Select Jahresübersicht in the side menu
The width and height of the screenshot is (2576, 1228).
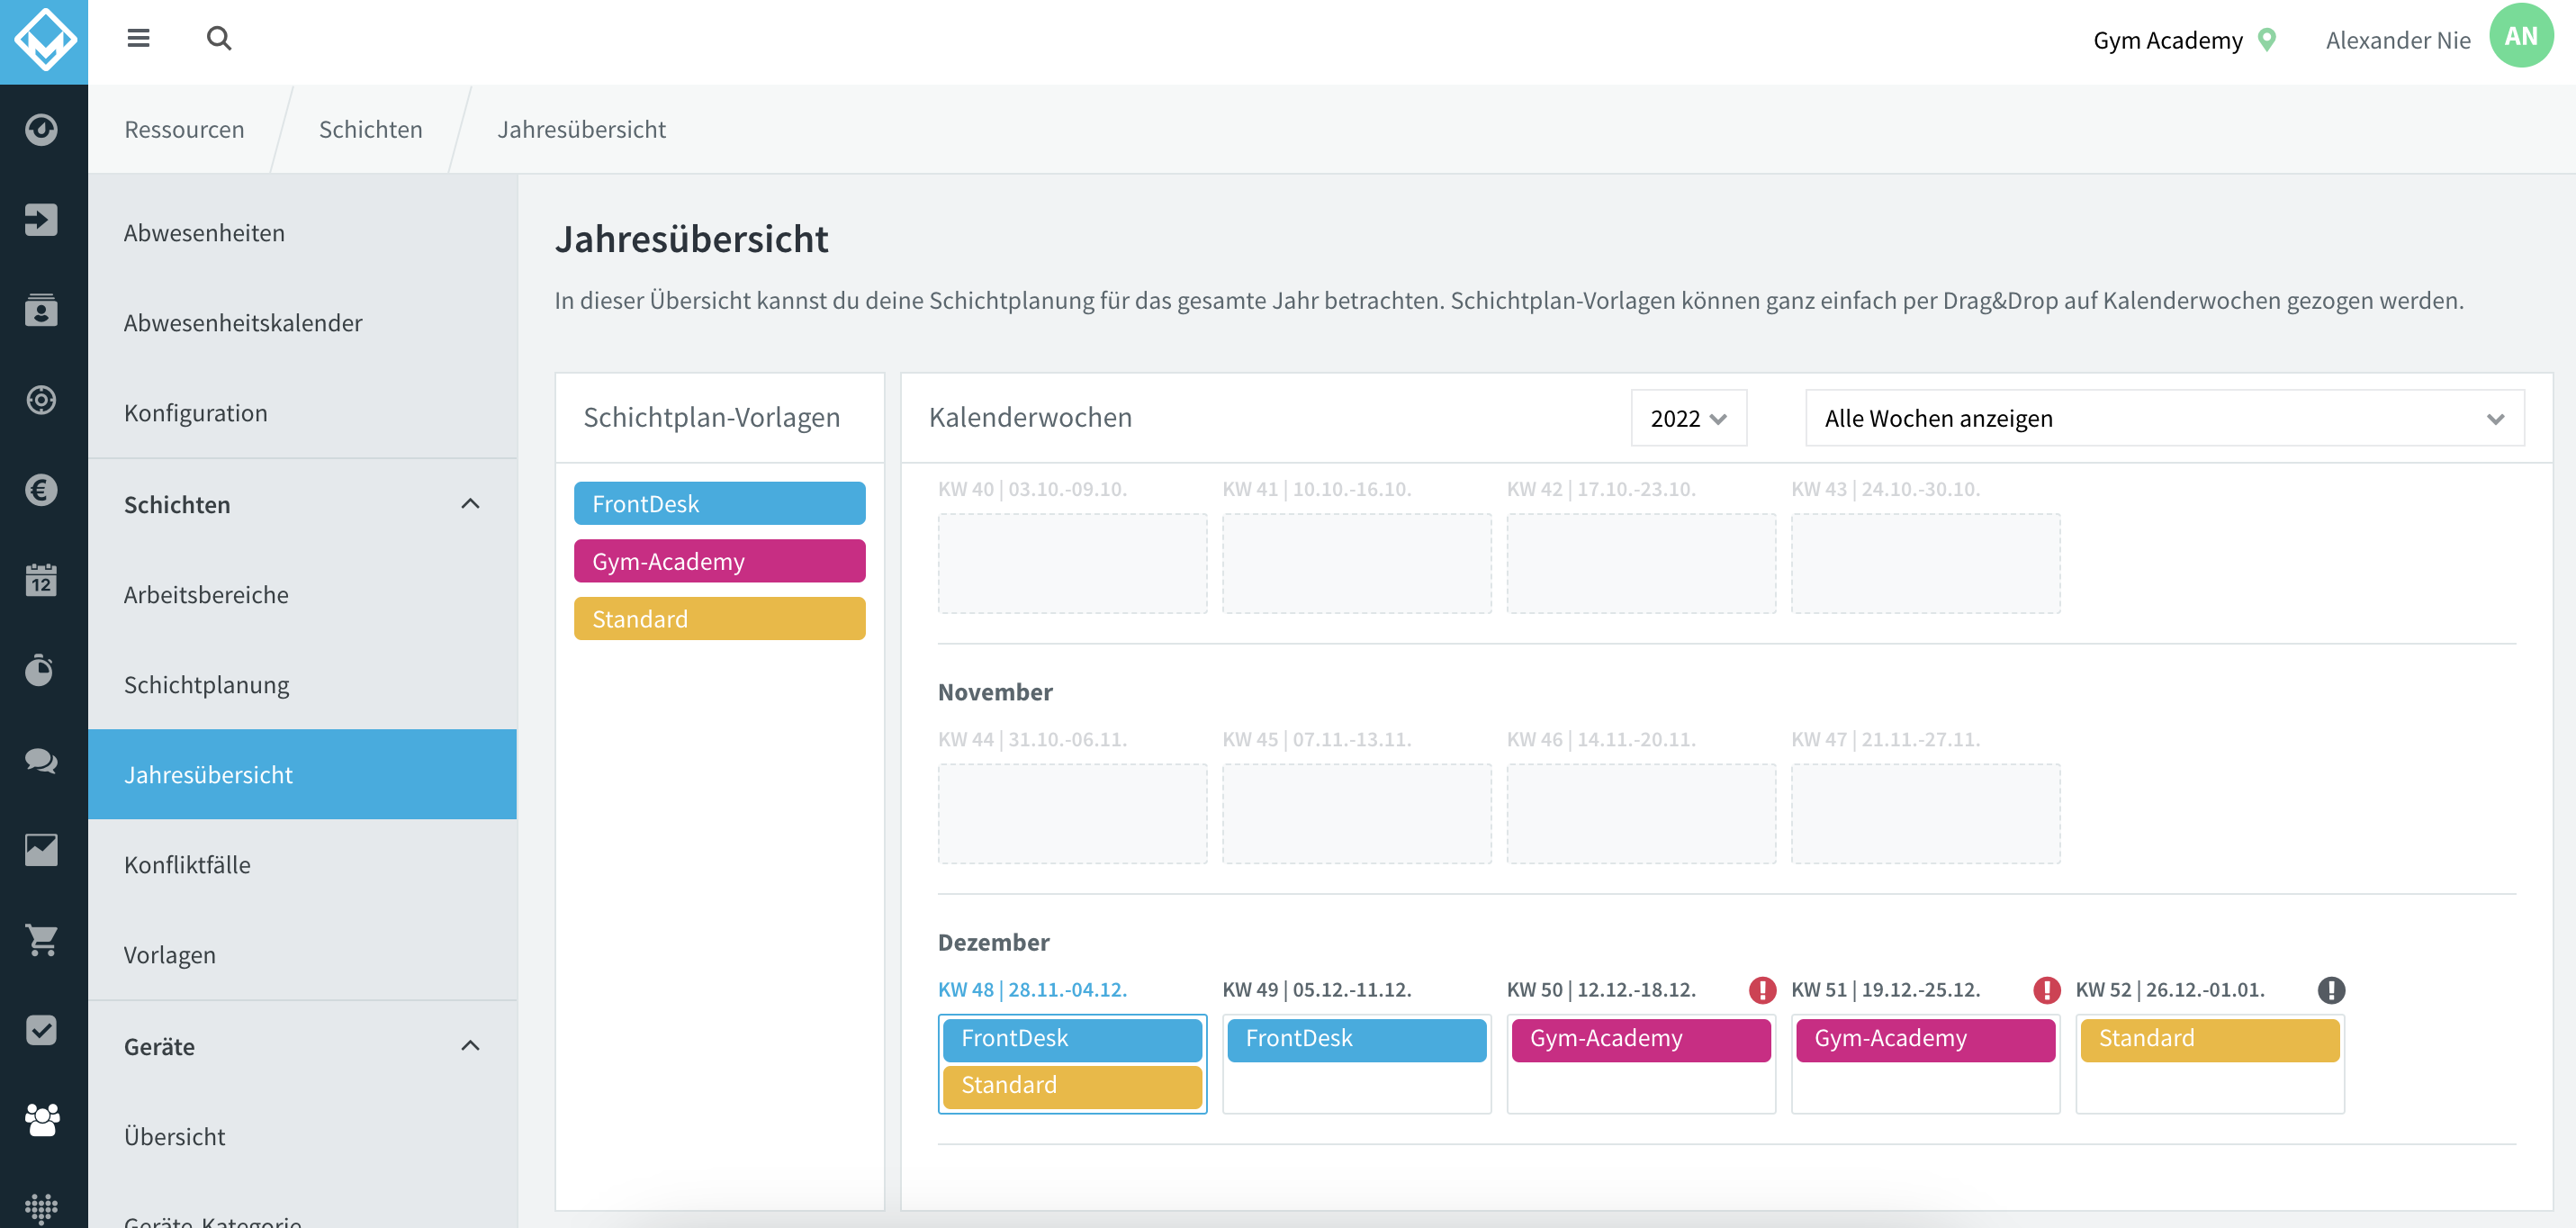[302, 775]
